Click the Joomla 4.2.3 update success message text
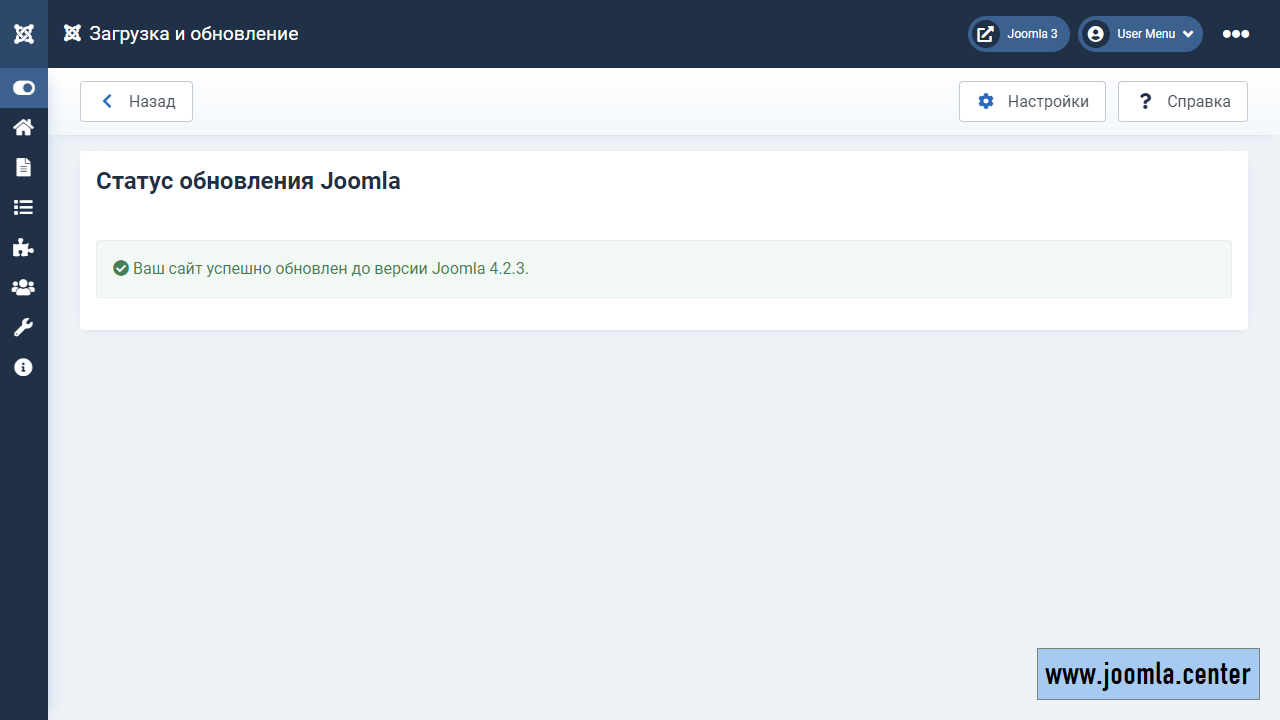The width and height of the screenshot is (1280, 720). point(330,269)
